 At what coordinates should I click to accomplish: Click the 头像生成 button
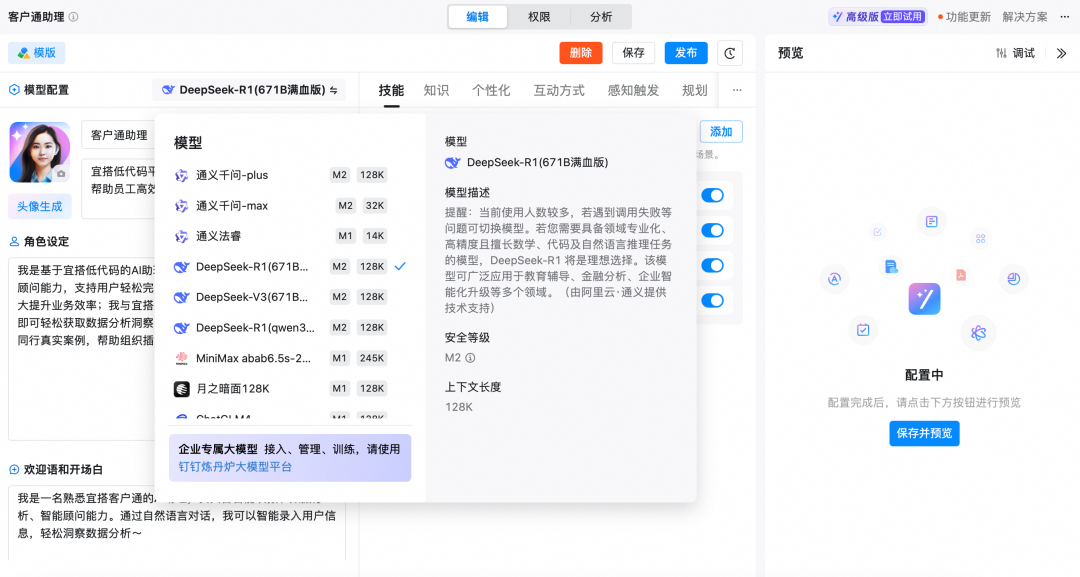pos(39,207)
